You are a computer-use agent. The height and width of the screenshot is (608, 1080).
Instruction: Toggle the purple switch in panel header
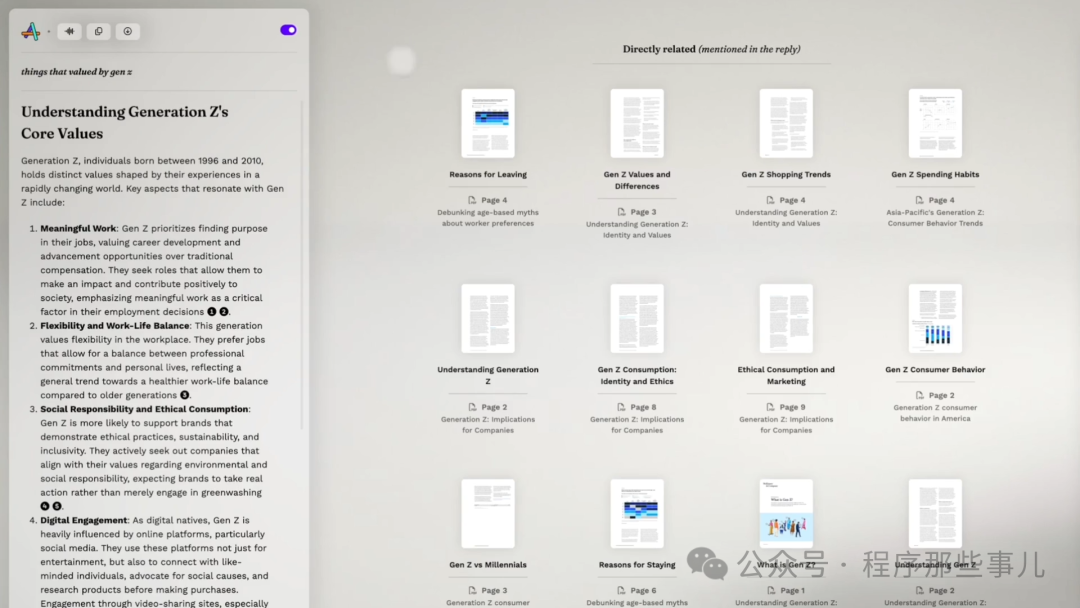click(288, 30)
